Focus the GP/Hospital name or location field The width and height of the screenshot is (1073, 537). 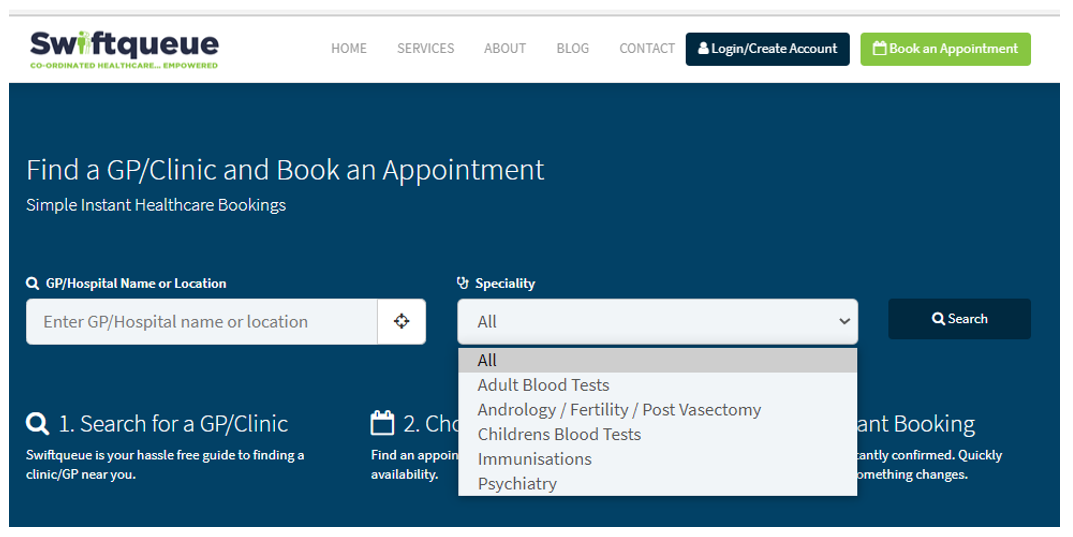pos(201,322)
